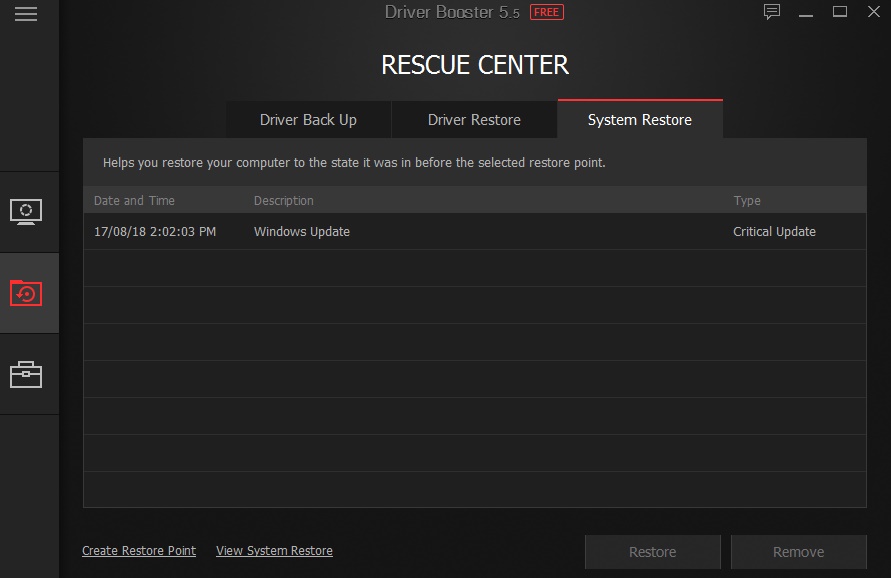Screen dimensions: 891x578
Task: Click the Remove button
Action: click(x=798, y=552)
